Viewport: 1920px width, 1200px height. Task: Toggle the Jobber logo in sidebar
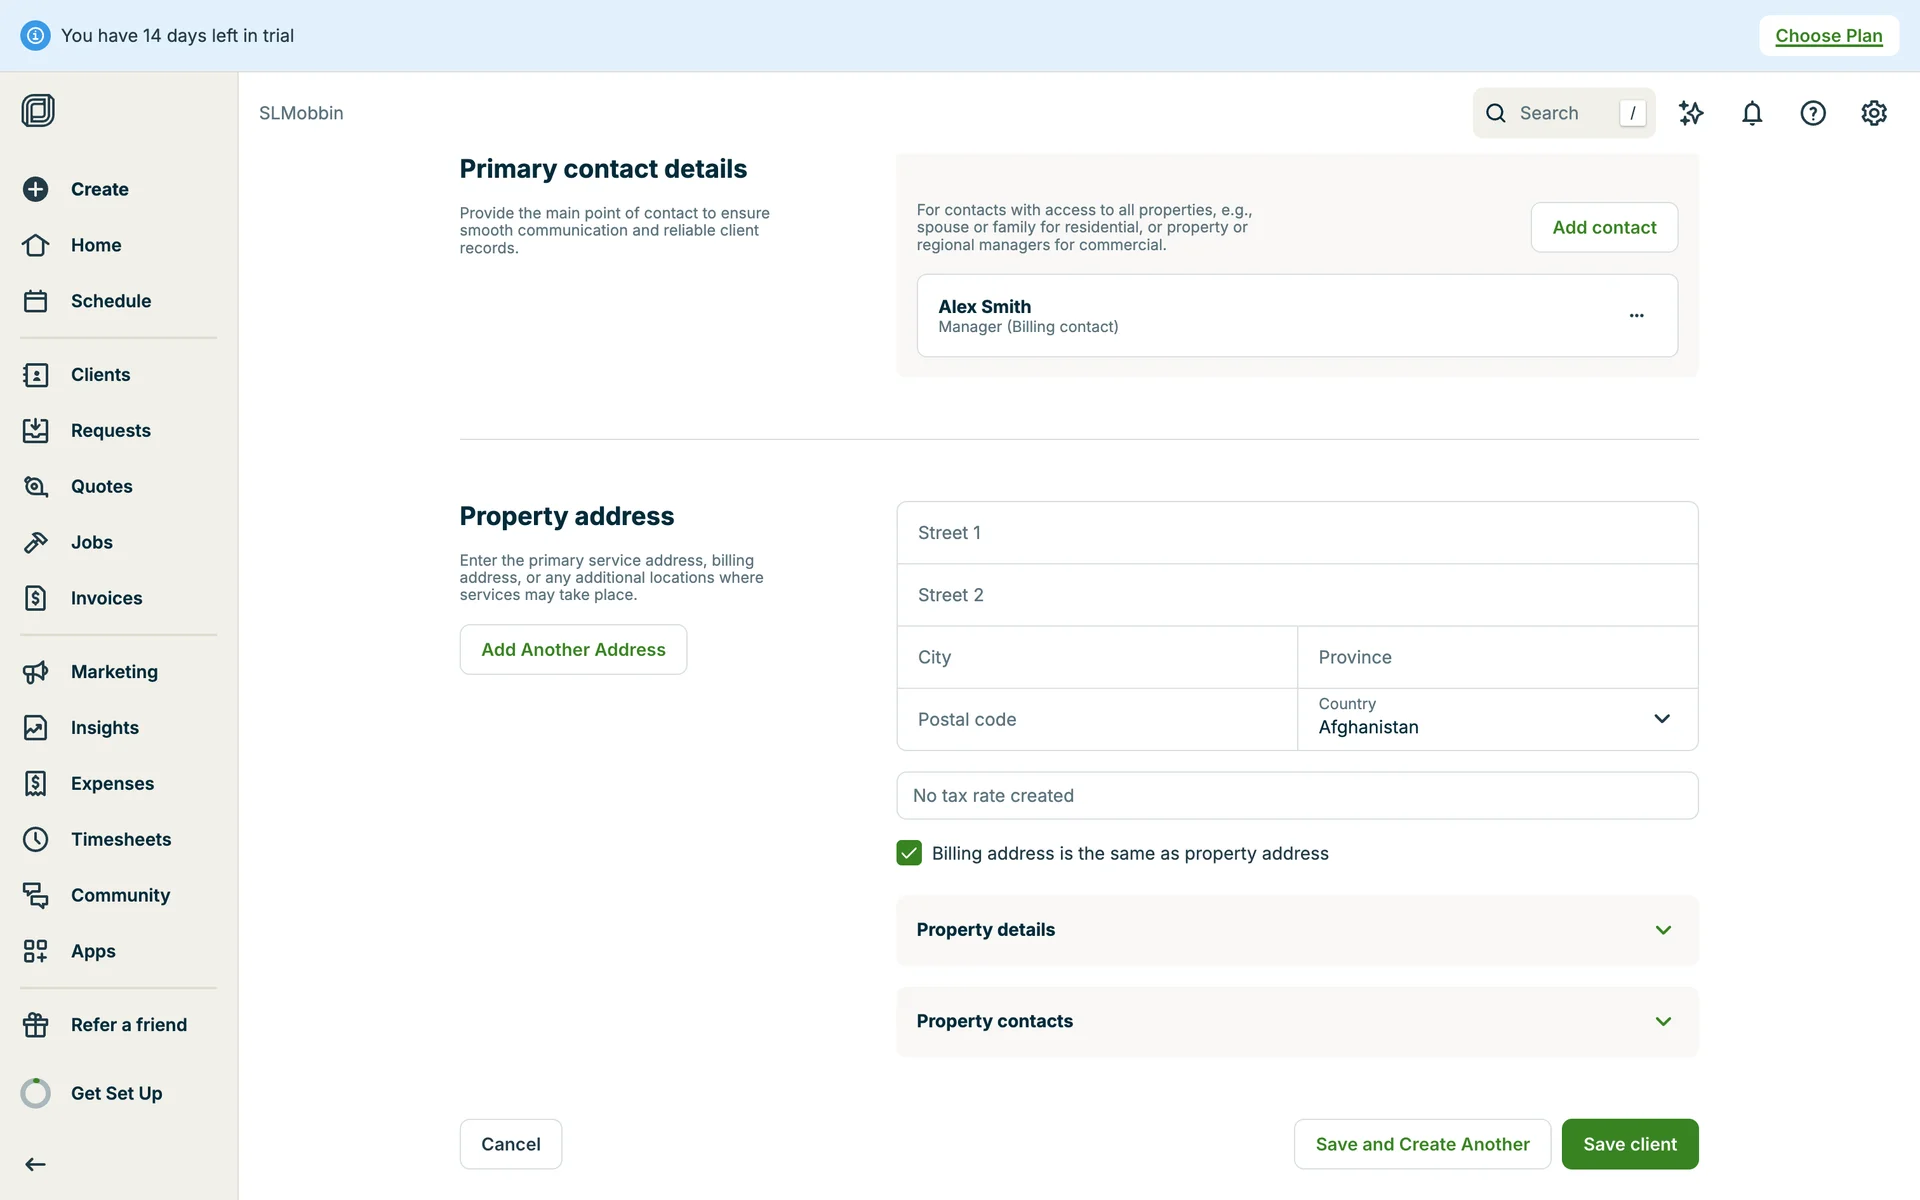pos(38,111)
